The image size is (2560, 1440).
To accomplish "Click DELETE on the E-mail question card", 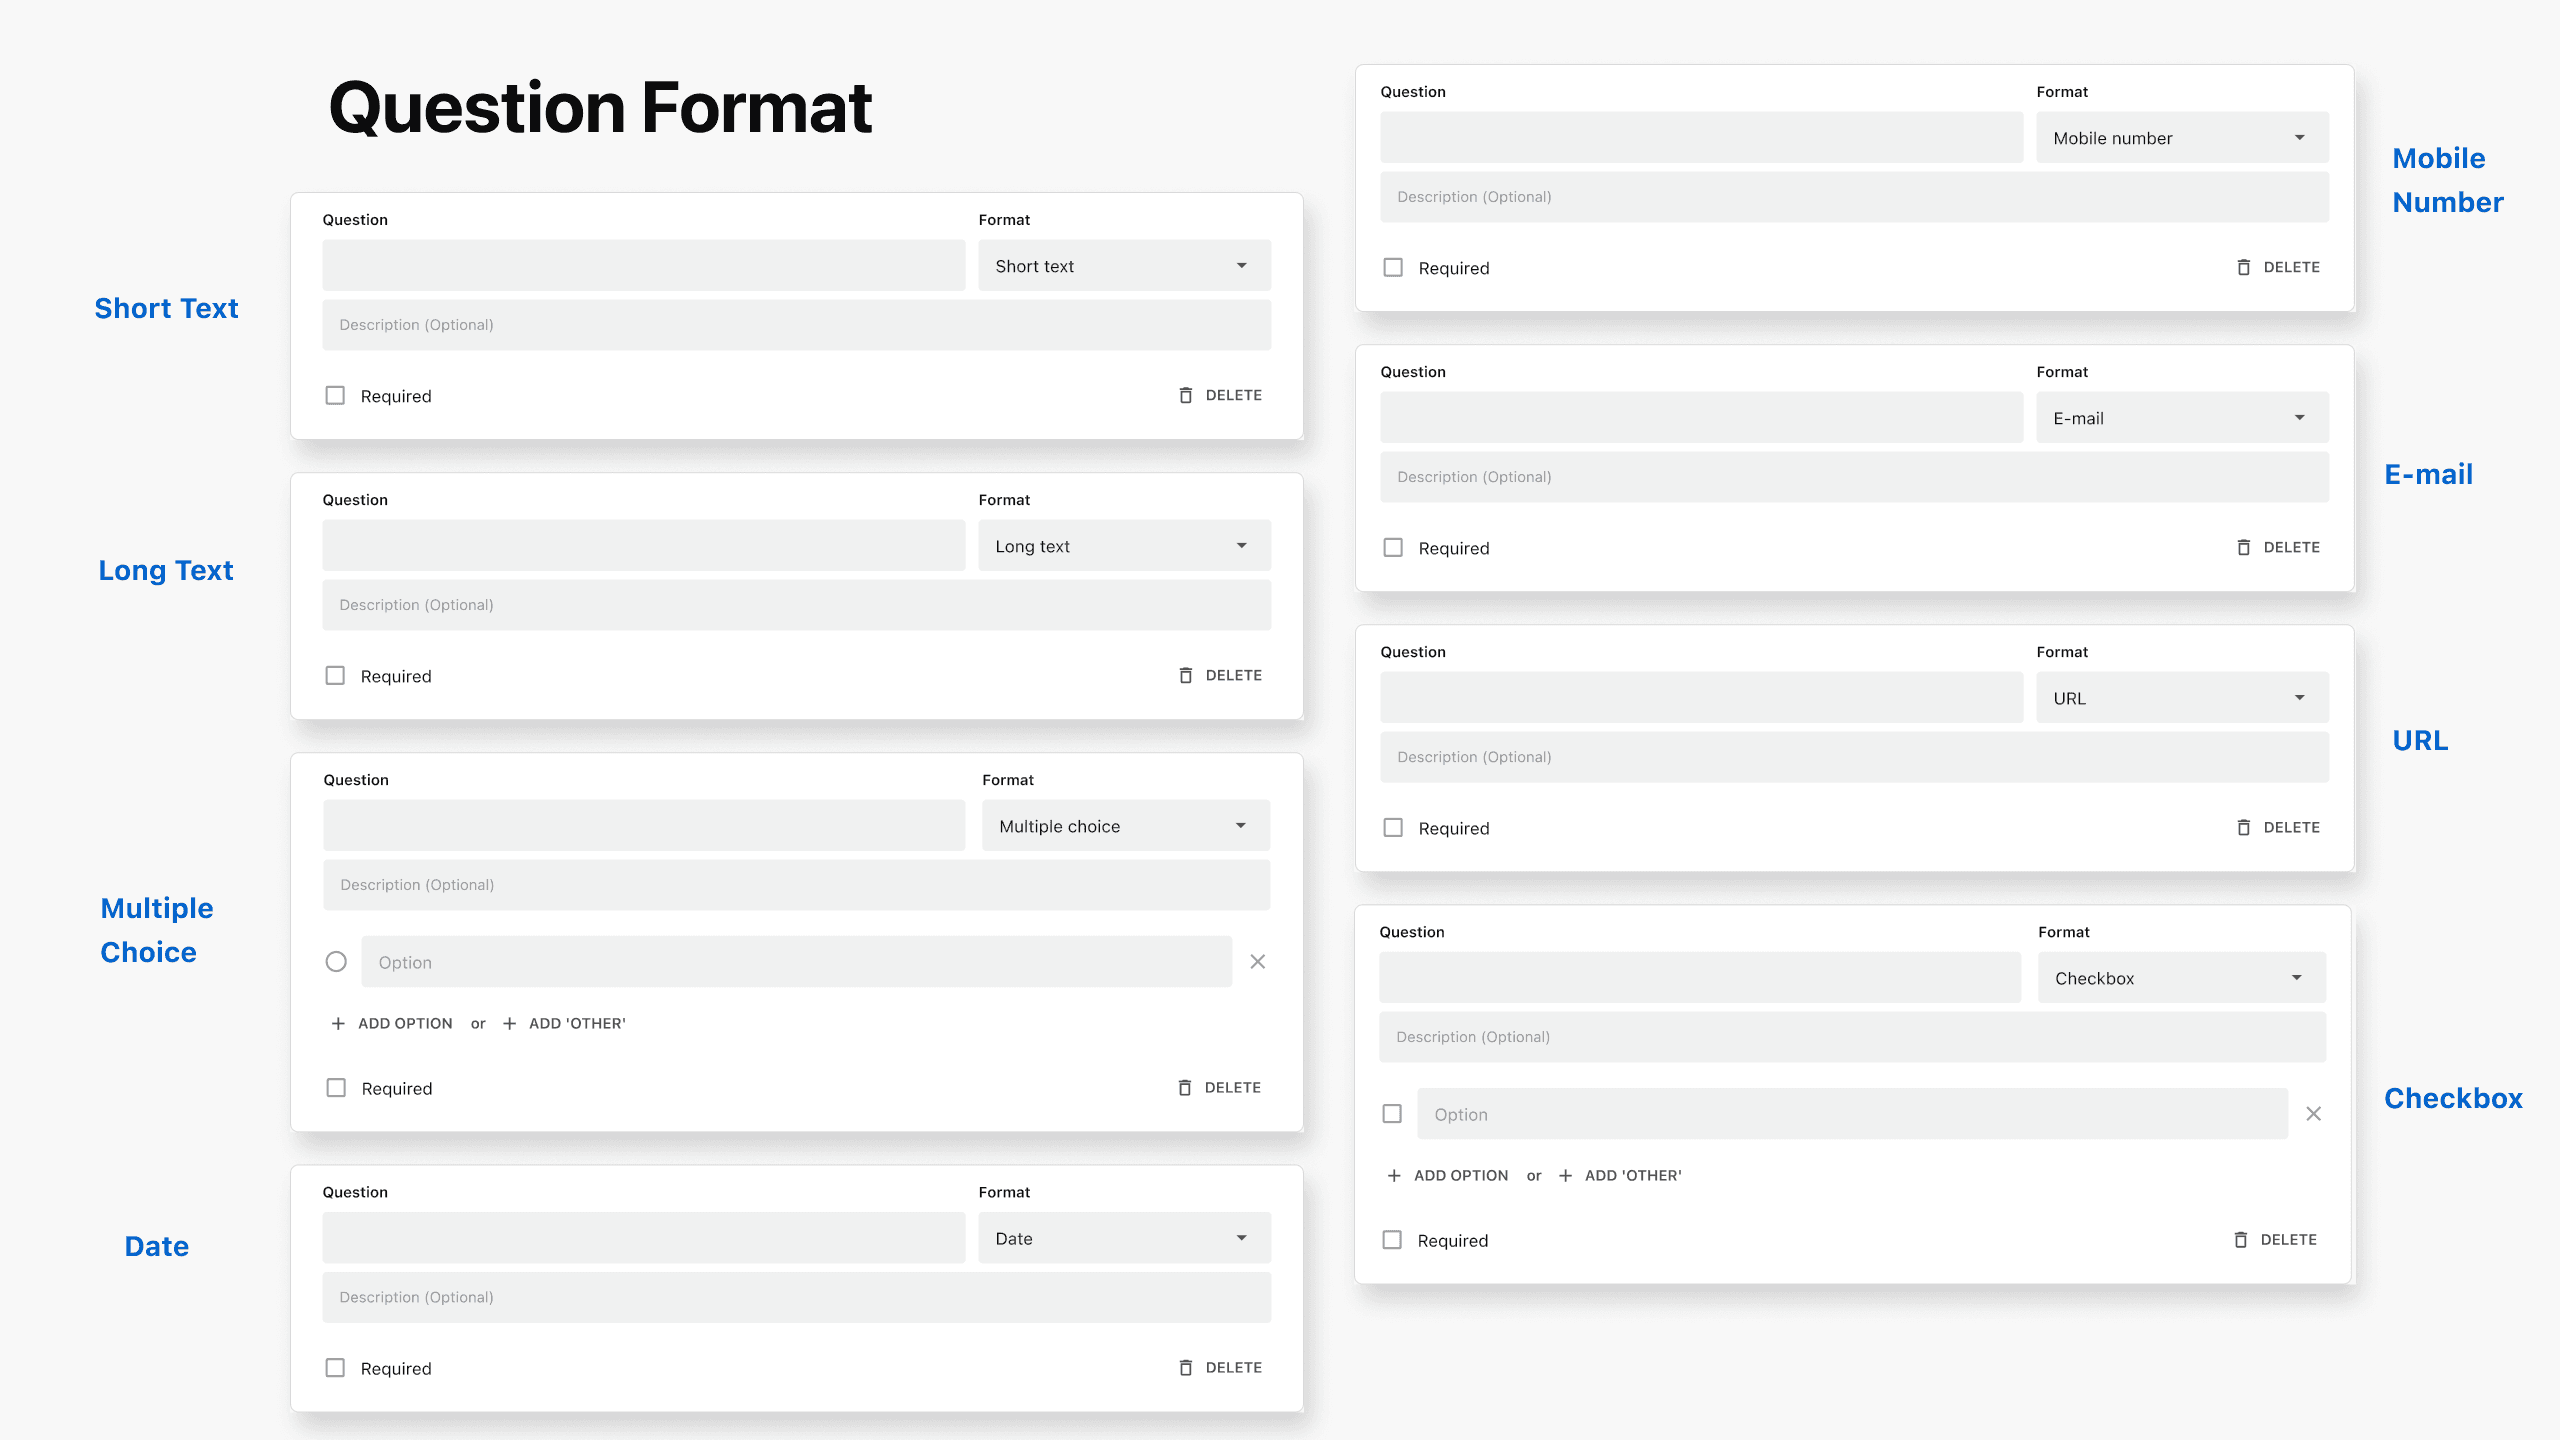I will 2290,547.
